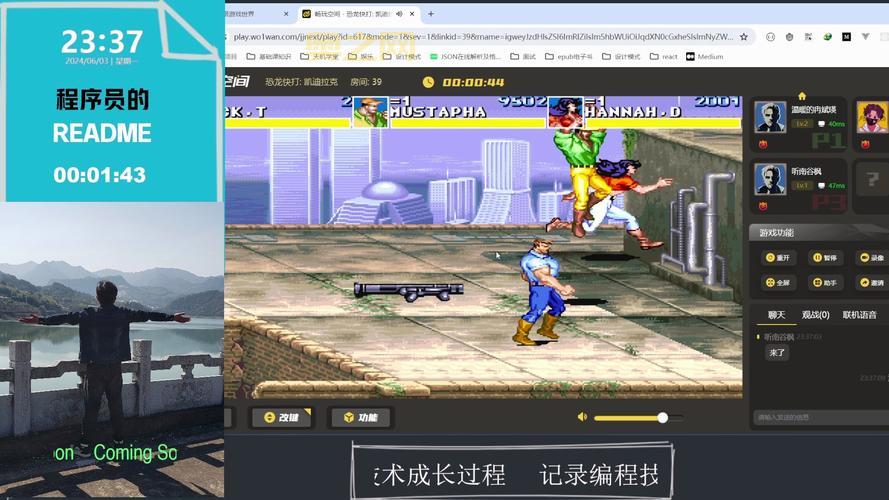Click the 邀请 invite button
889x500 pixels.
872,282
